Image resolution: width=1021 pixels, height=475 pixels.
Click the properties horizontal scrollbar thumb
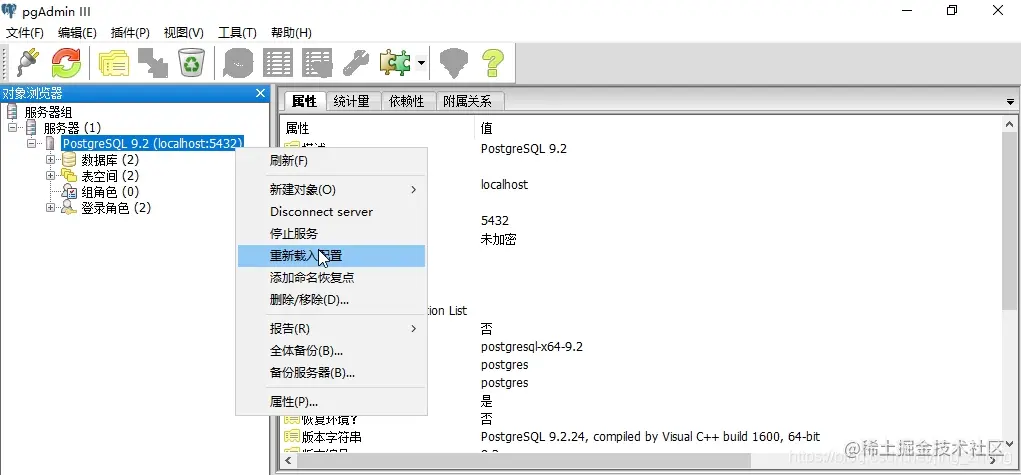(524, 459)
